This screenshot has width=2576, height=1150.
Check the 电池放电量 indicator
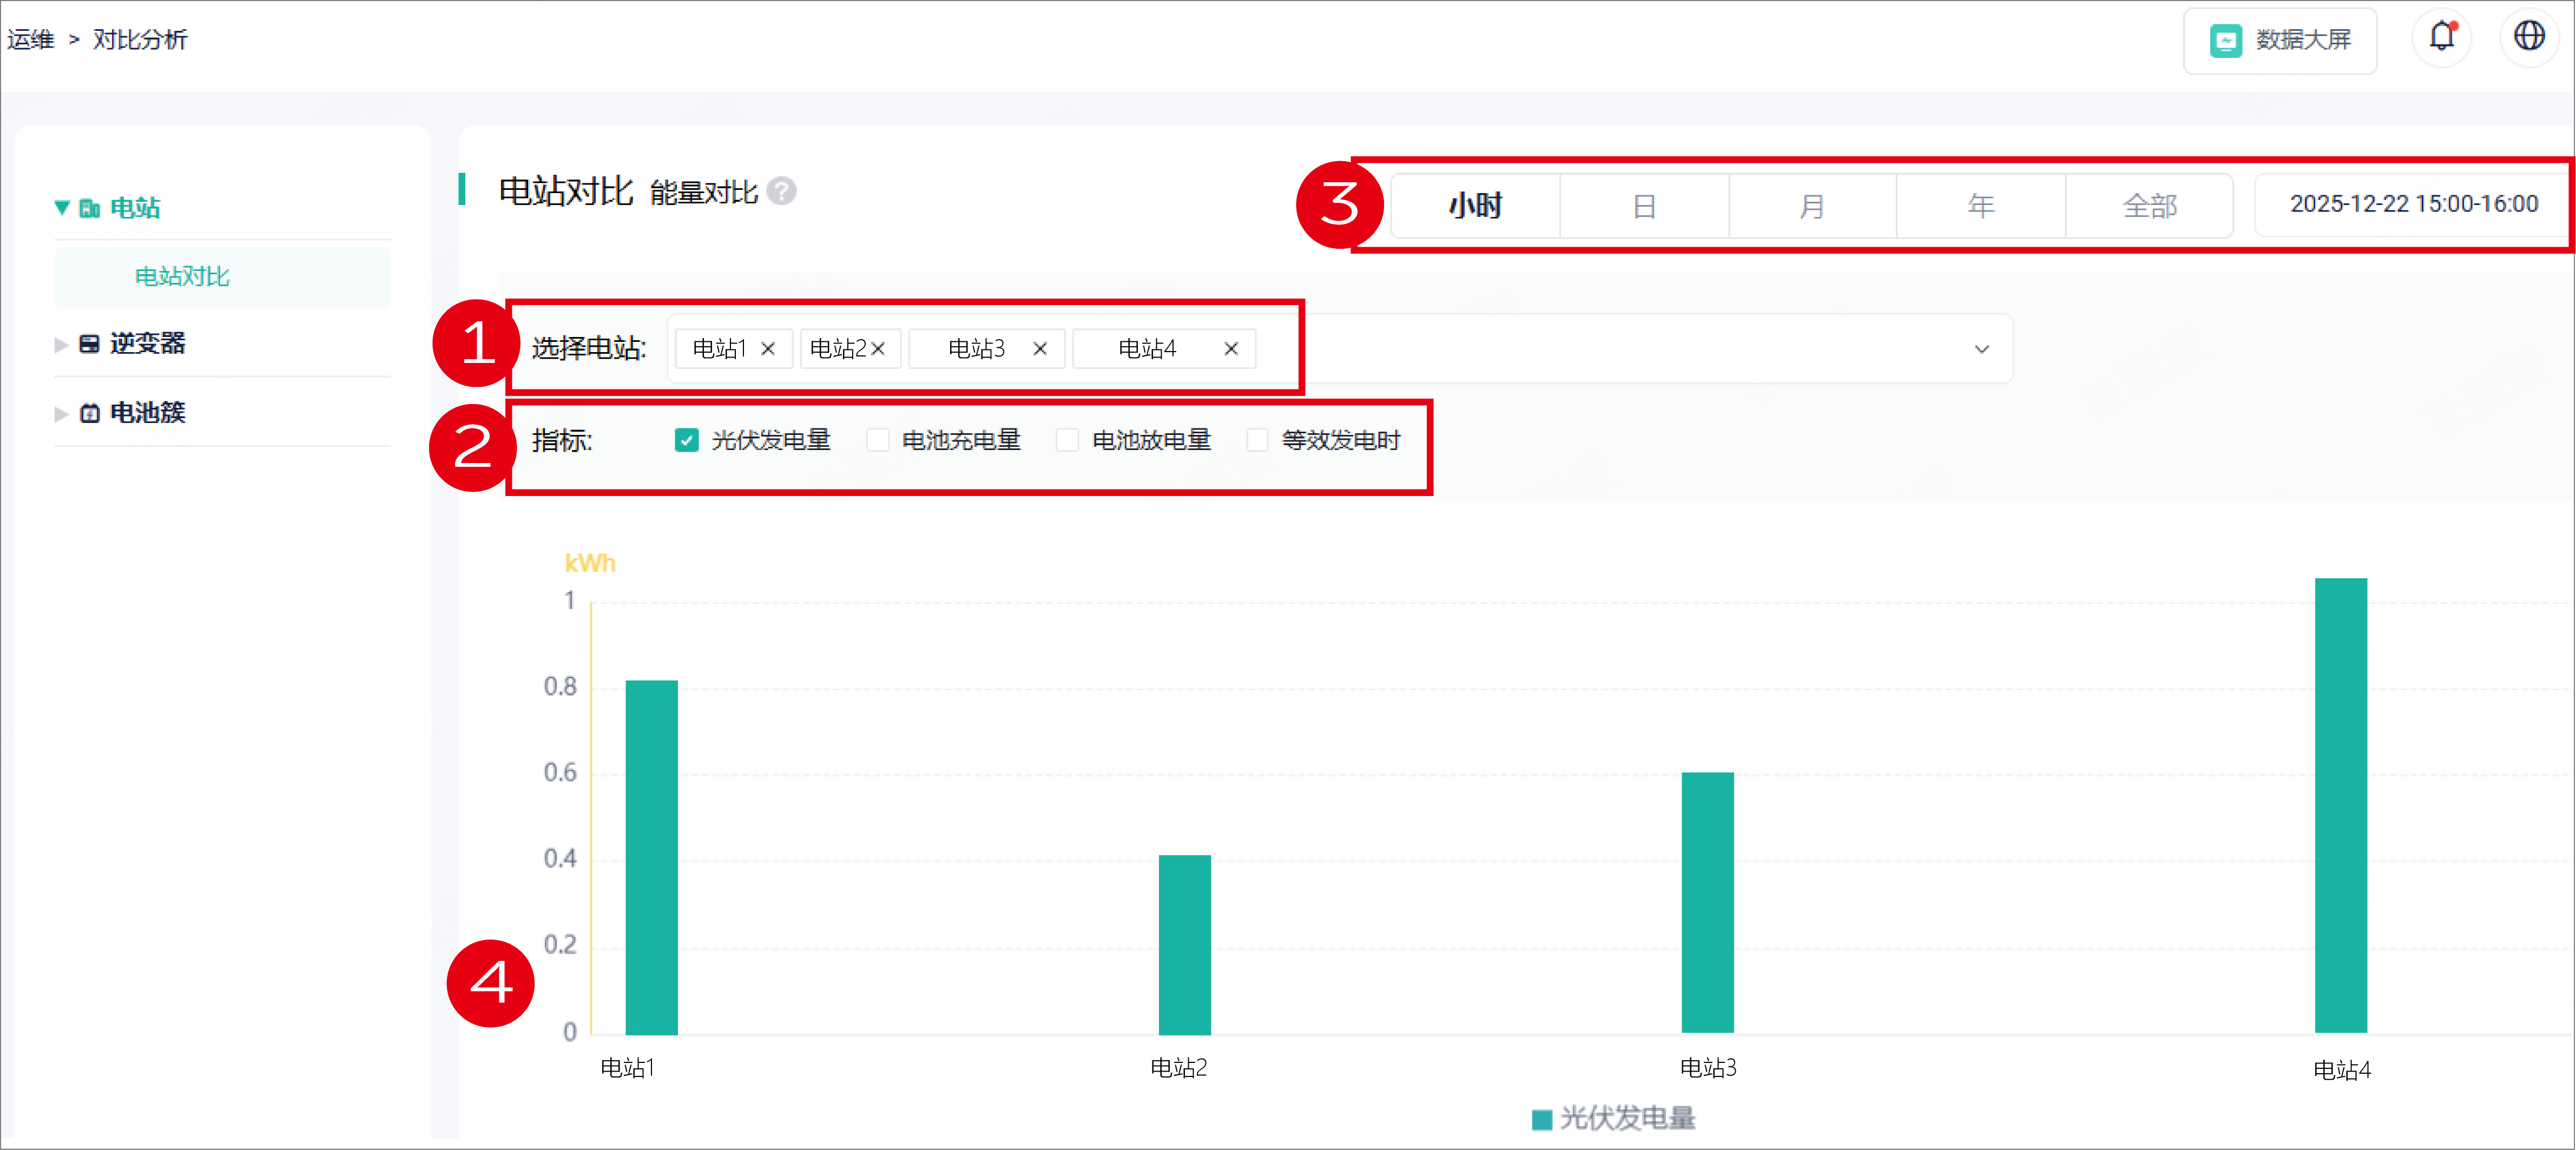1067,440
